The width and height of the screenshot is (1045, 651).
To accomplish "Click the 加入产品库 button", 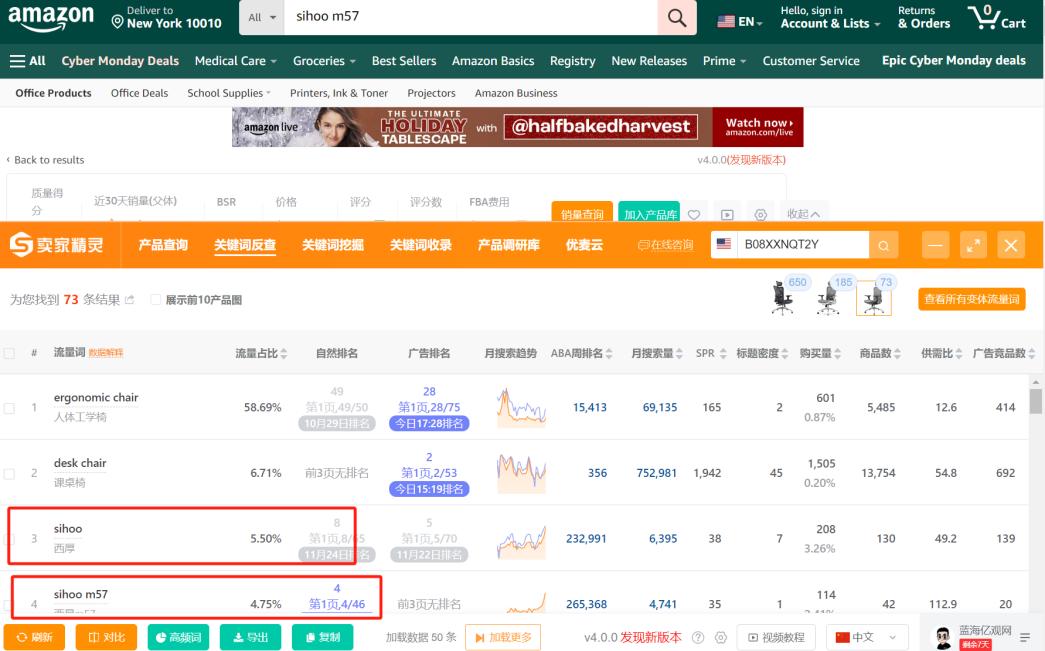I will pyautogui.click(x=649, y=213).
